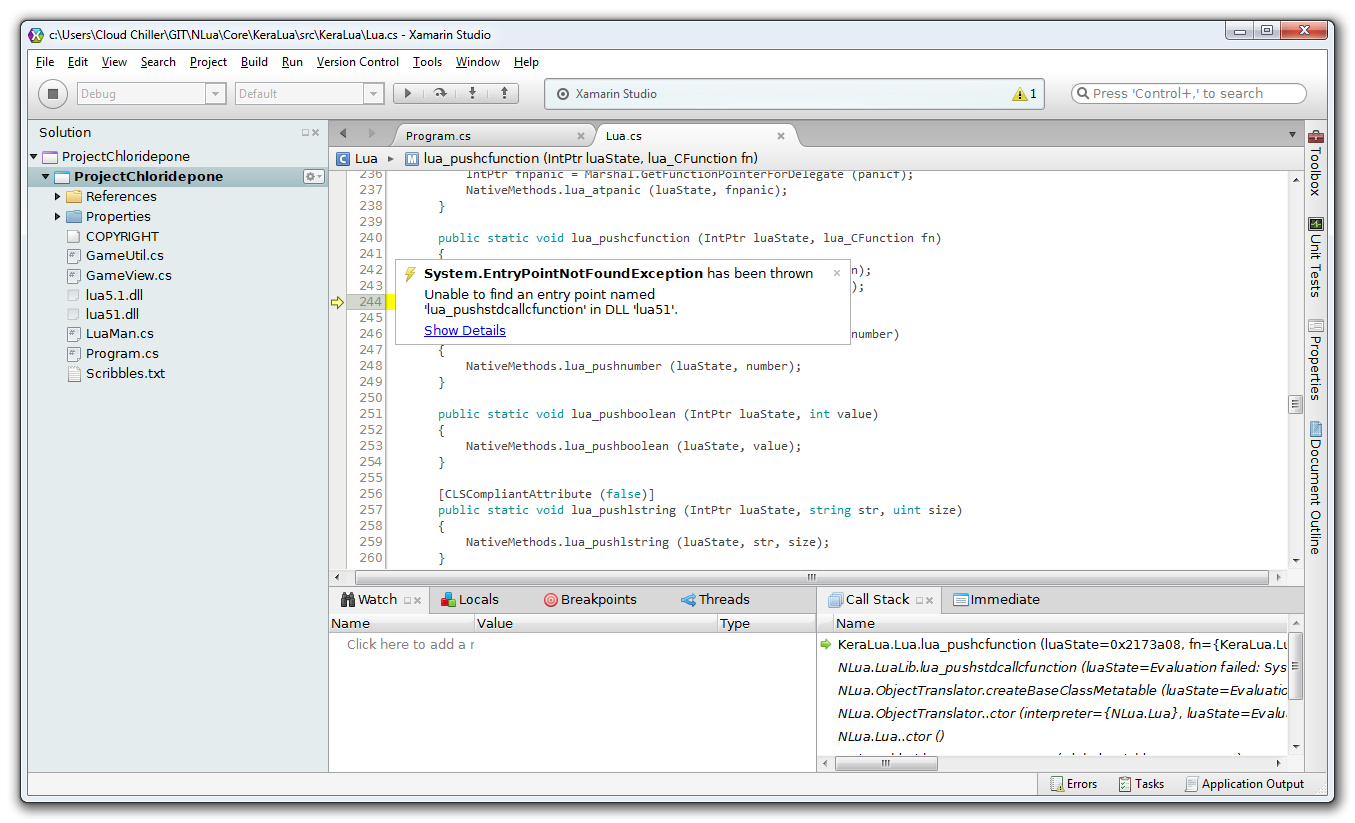Viewport: 1355px width, 823px height.
Task: Collapse the ProjectChloridepone solution node
Action: point(34,157)
